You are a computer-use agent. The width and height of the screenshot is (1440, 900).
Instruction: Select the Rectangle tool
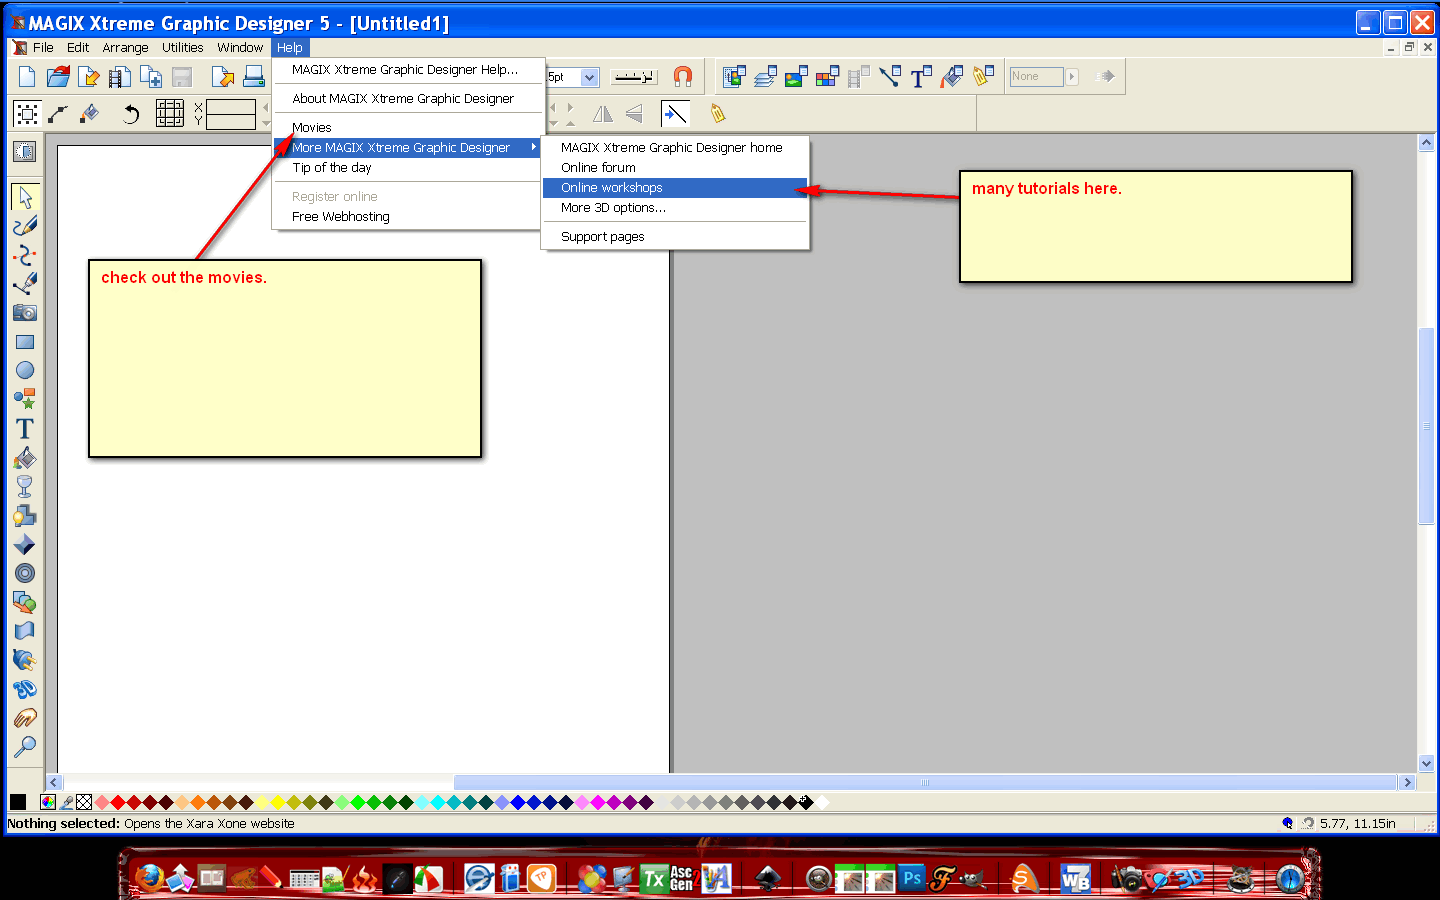coord(25,342)
